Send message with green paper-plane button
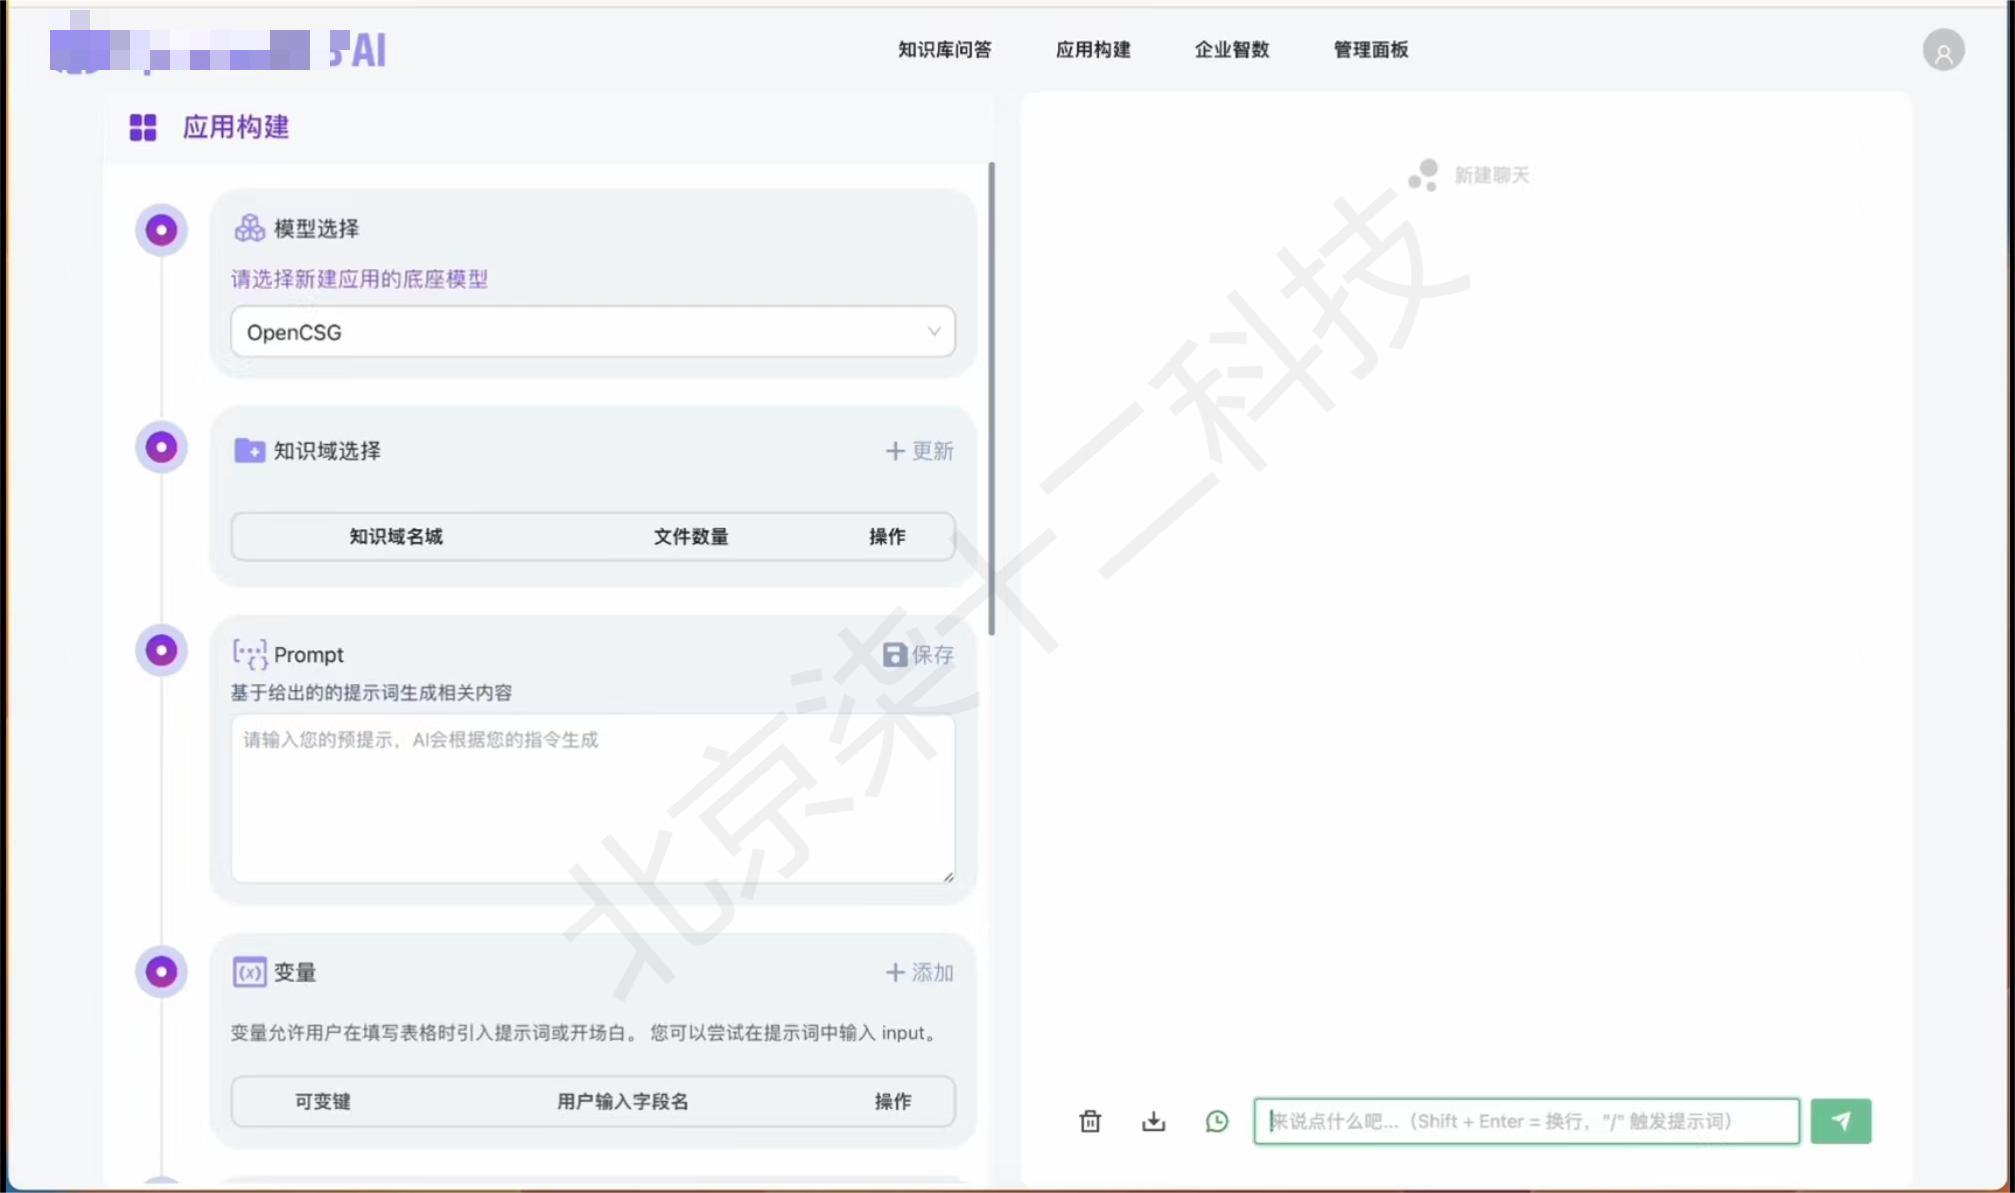 click(1840, 1121)
